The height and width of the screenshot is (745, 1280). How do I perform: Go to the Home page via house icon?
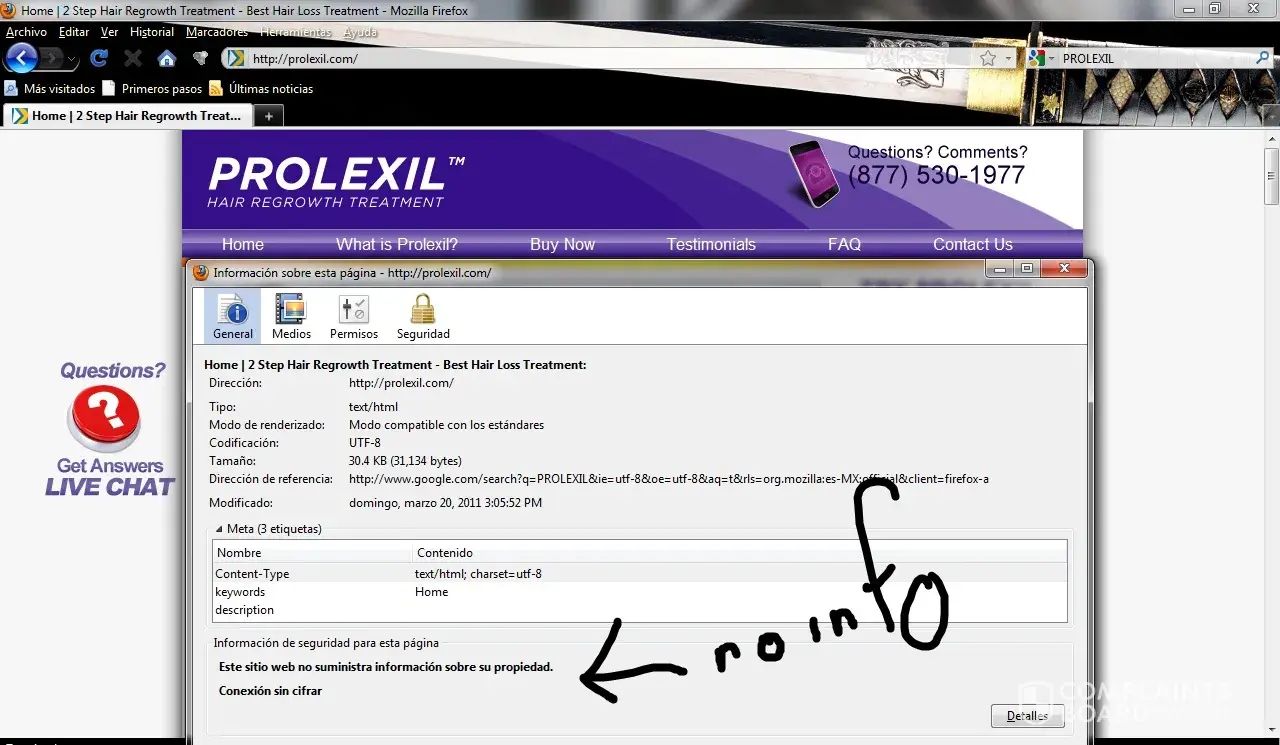click(167, 59)
